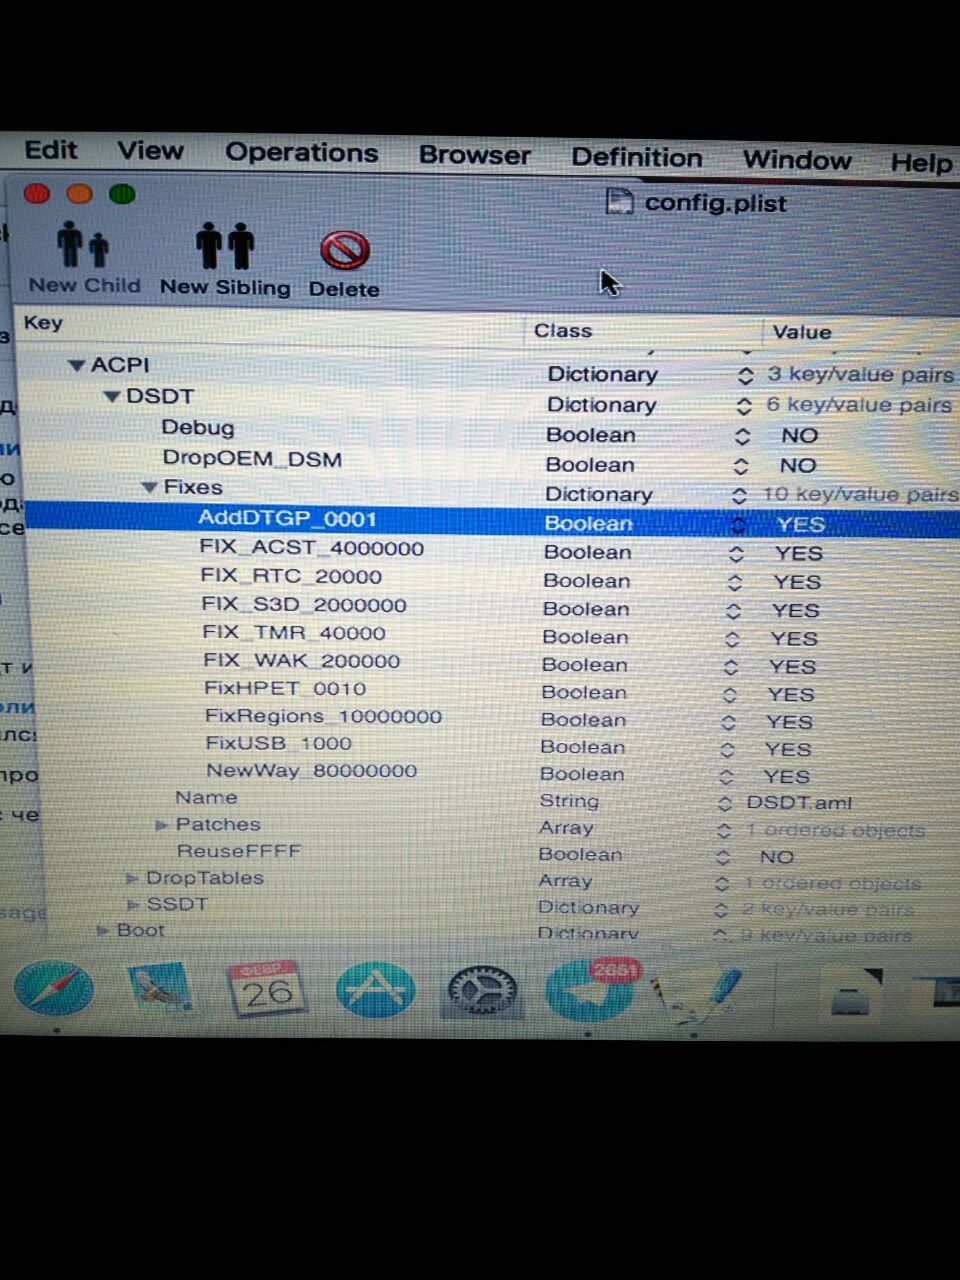Open class stepper for Debug row
The image size is (960, 1280).
742,436
